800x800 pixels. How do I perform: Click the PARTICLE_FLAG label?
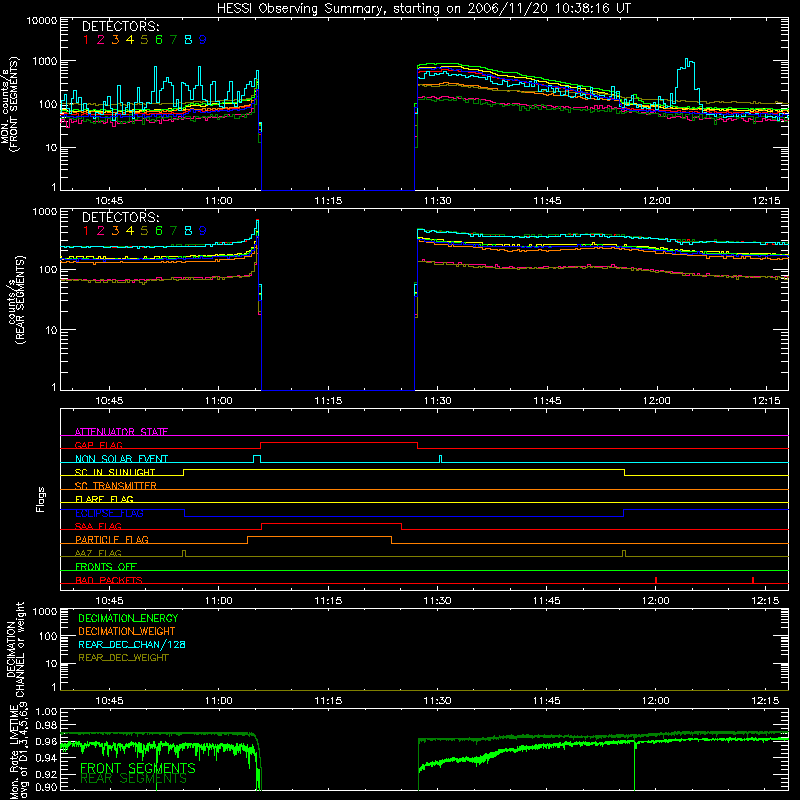pos(112,539)
